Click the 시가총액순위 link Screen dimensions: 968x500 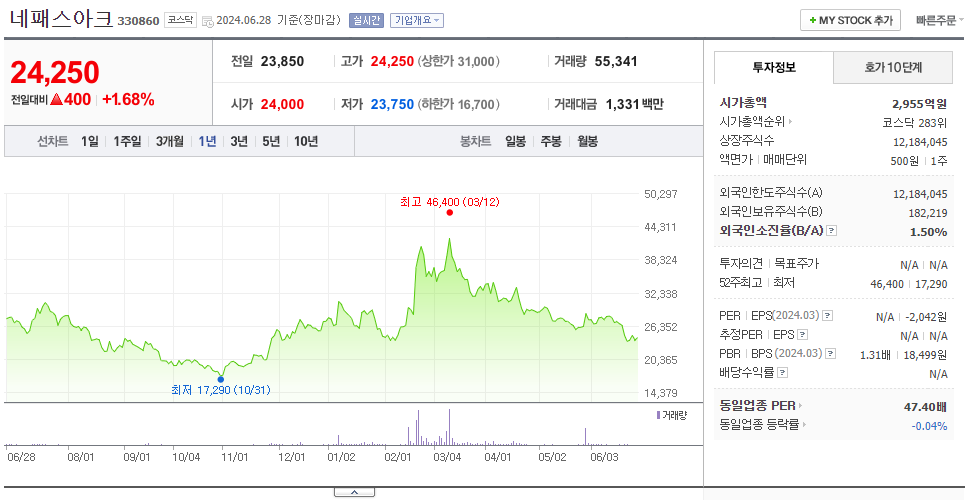coord(756,122)
